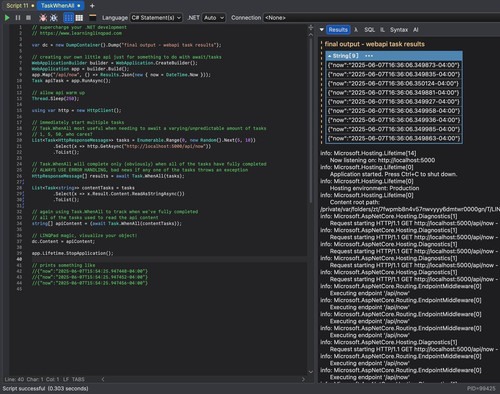Collapse the String[9] result table
This screenshot has height=394, width=500.
click(x=329, y=56)
